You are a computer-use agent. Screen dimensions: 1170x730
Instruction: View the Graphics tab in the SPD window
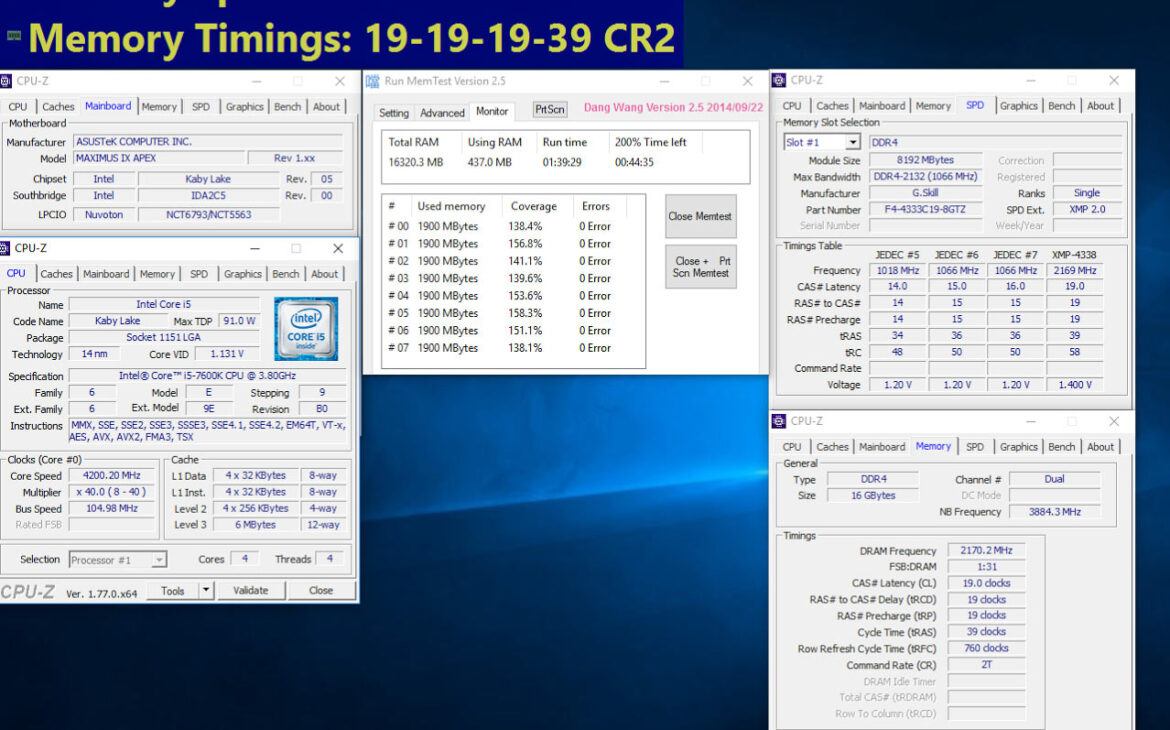point(1018,105)
